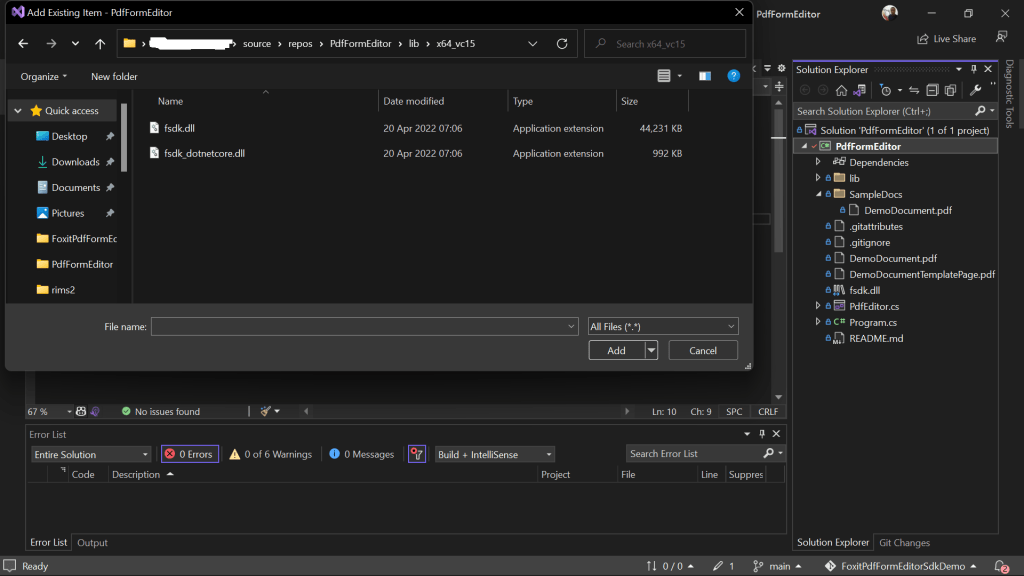This screenshot has width=1024, height=576.
Task: Toggle the preview pane icon
Action: coord(705,76)
